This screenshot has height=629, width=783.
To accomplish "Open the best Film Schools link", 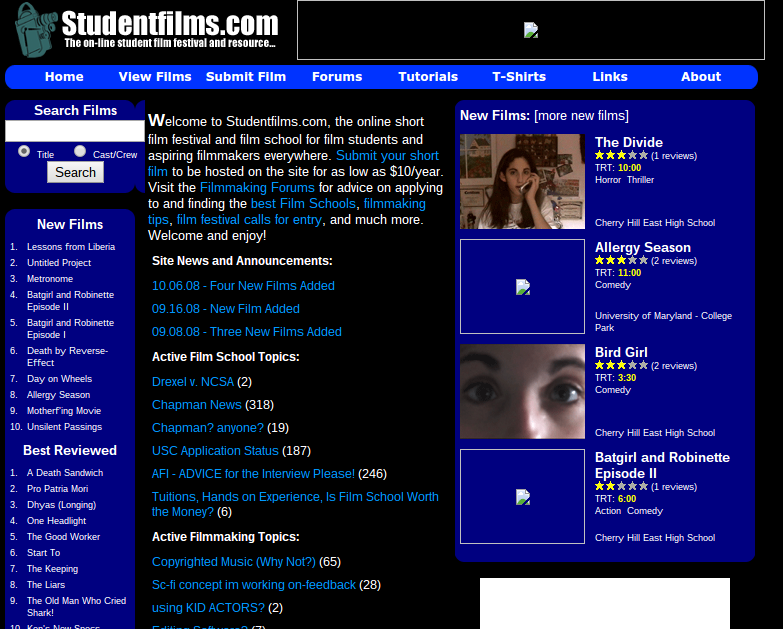I will (x=303, y=204).
